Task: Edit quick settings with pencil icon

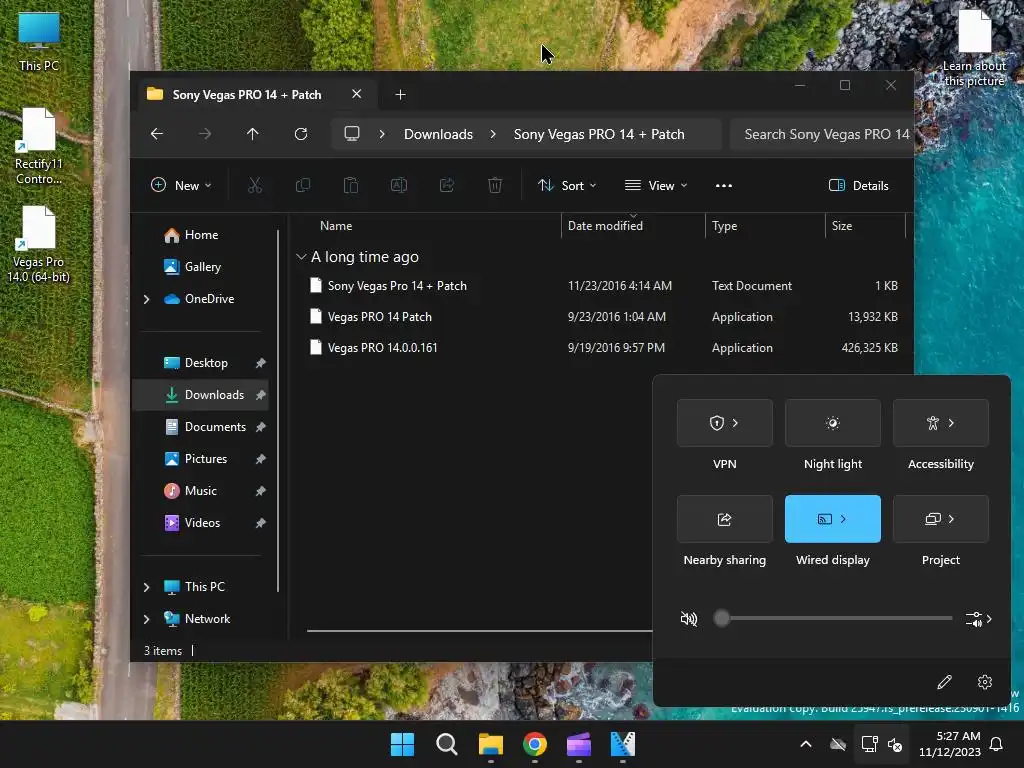Action: [944, 682]
